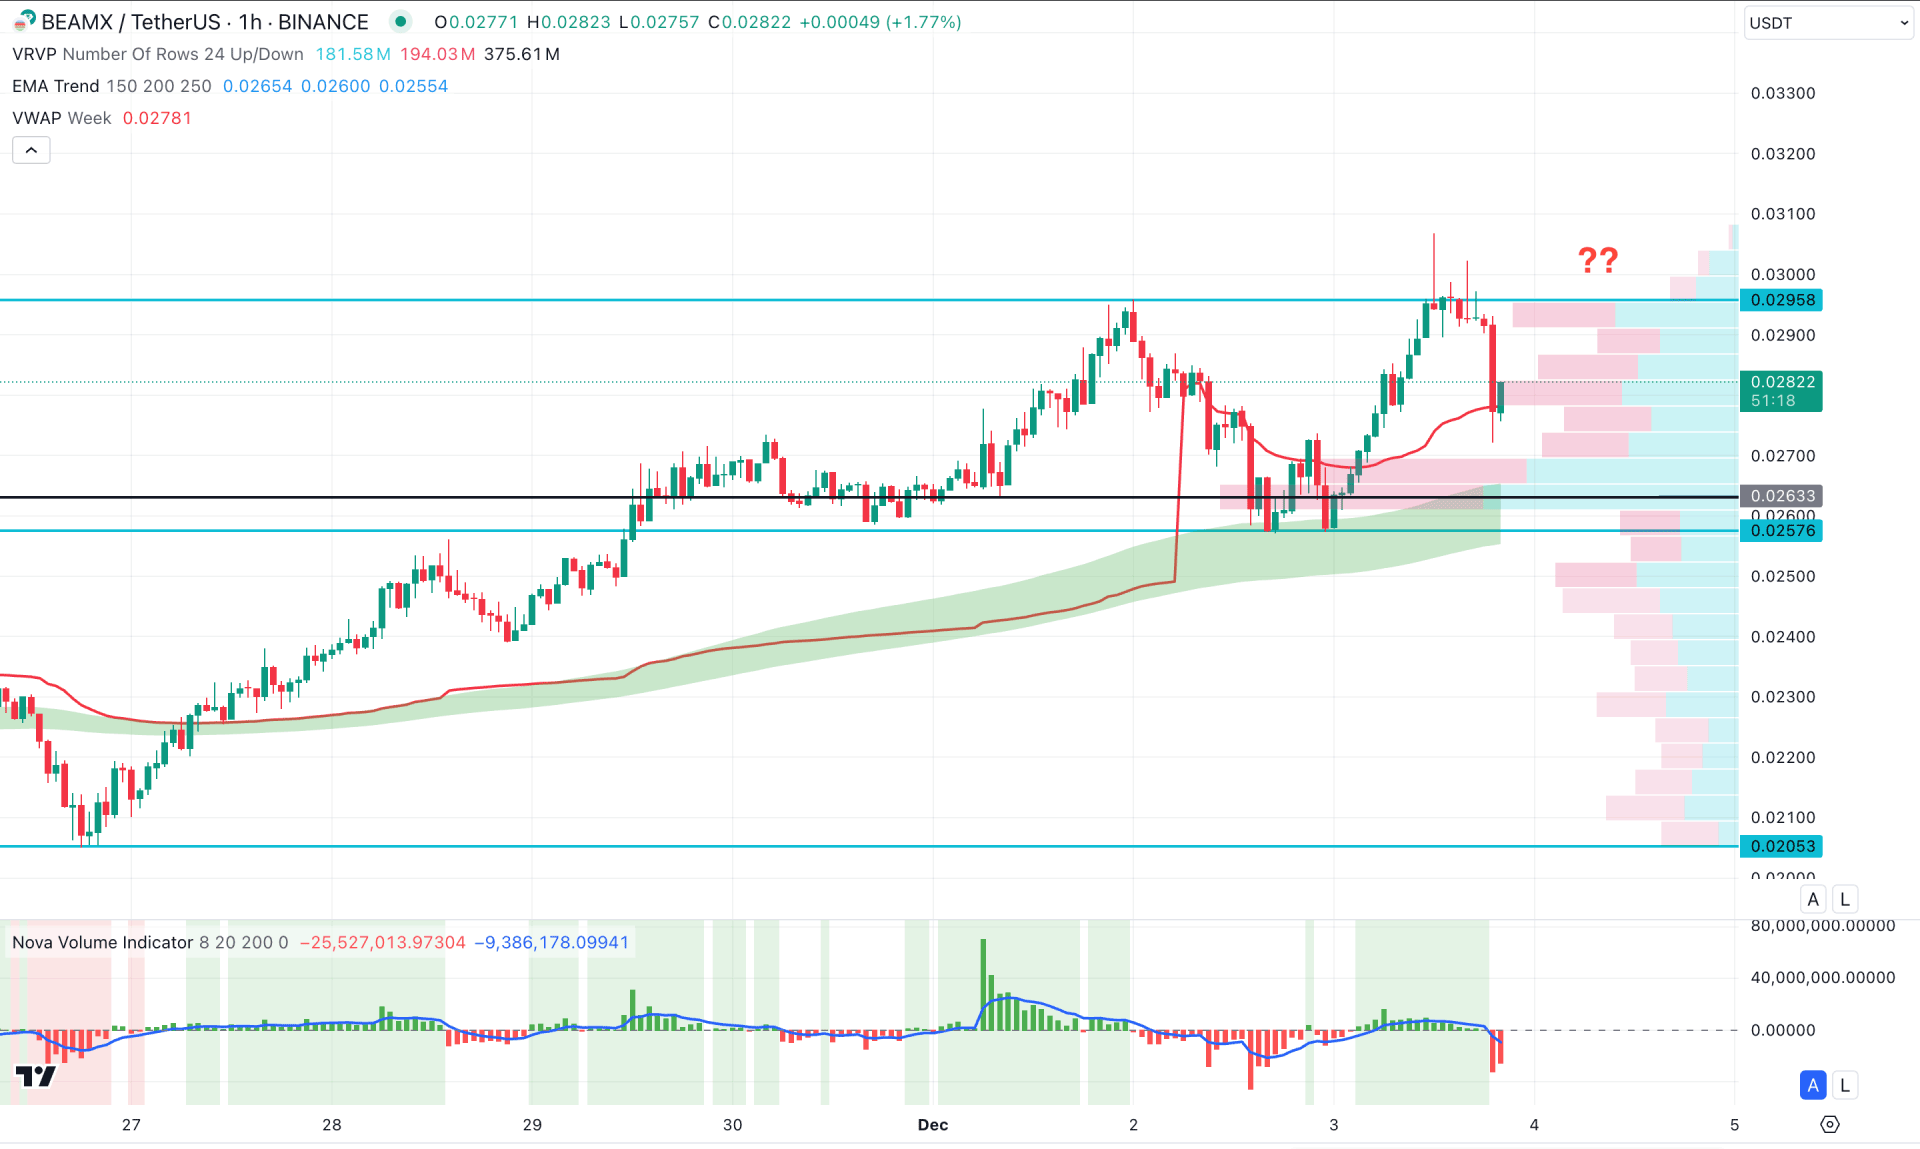The width and height of the screenshot is (1920, 1149).
Task: Click the EMA value 0.02600
Action: pos(335,86)
